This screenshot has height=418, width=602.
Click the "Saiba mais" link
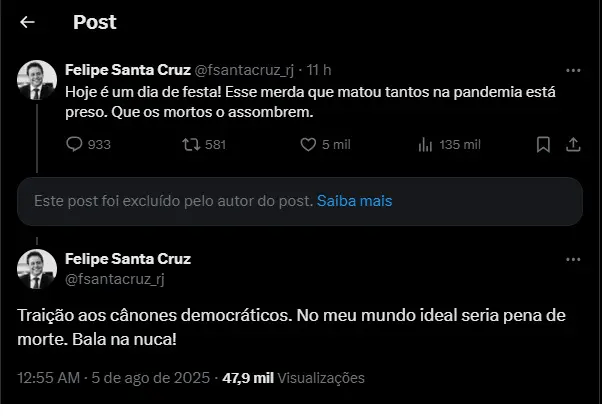354,201
